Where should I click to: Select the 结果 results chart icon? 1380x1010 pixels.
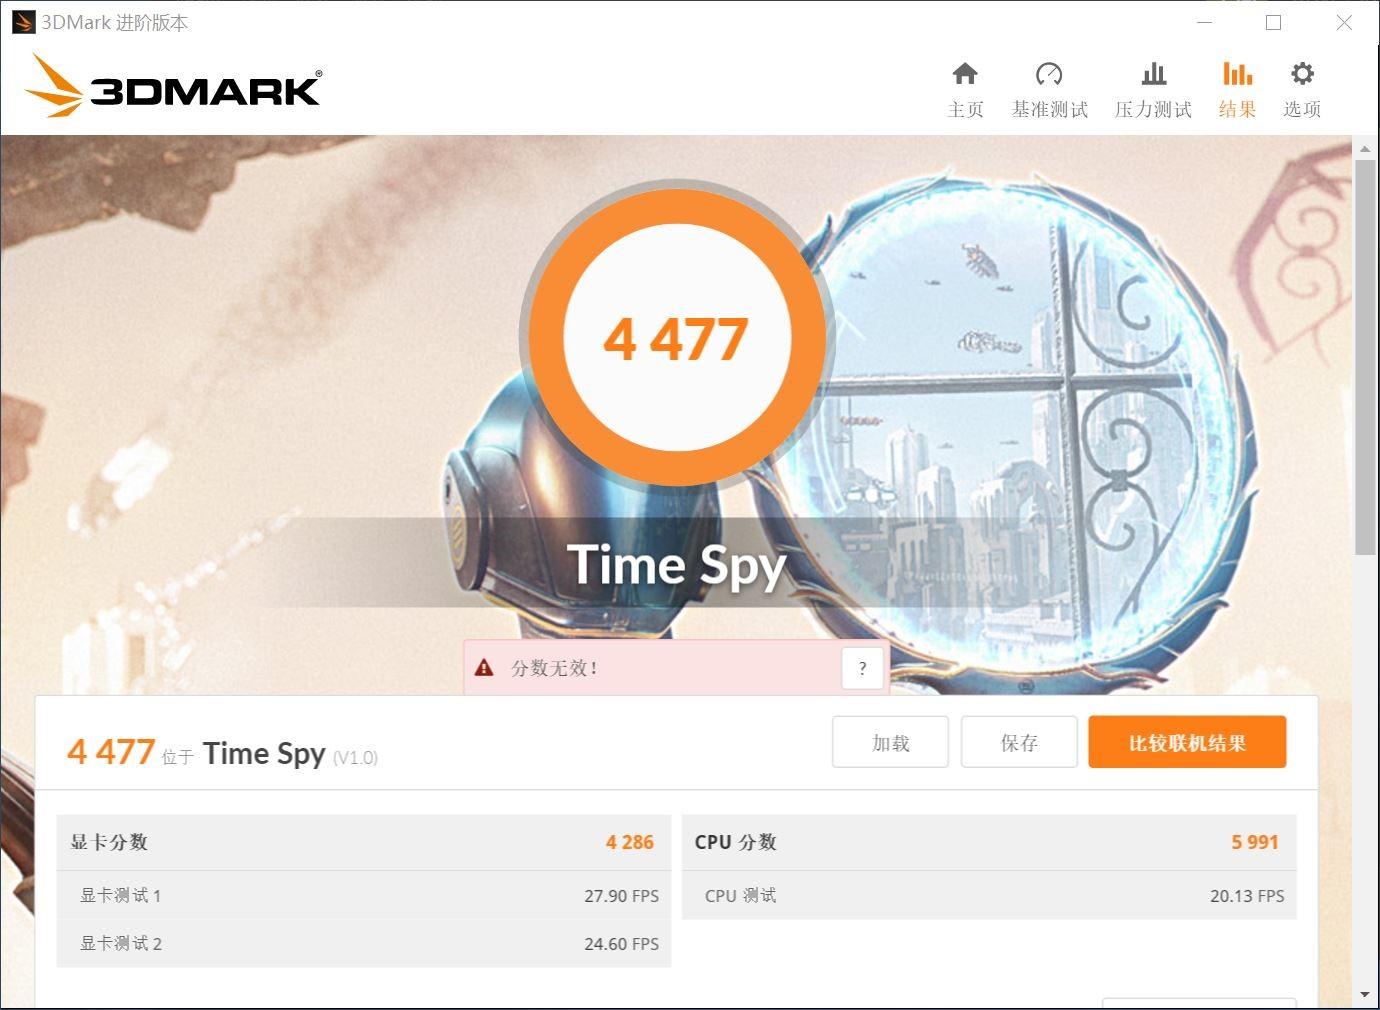point(1237,74)
